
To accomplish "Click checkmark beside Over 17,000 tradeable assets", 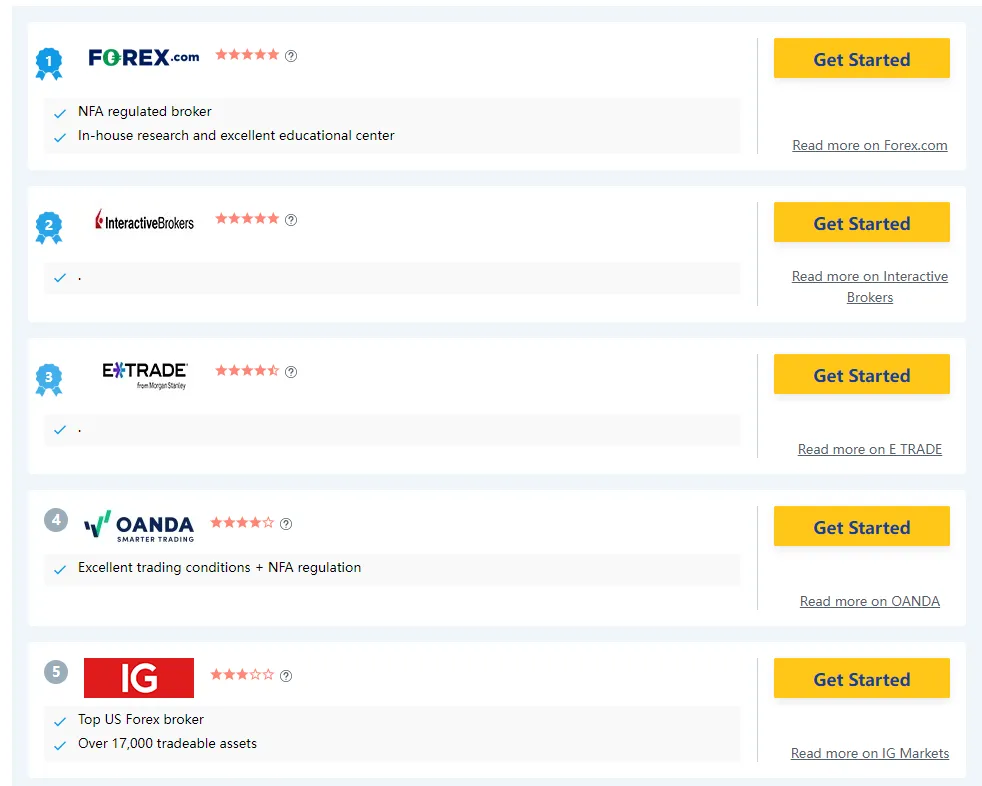I will point(59,745).
